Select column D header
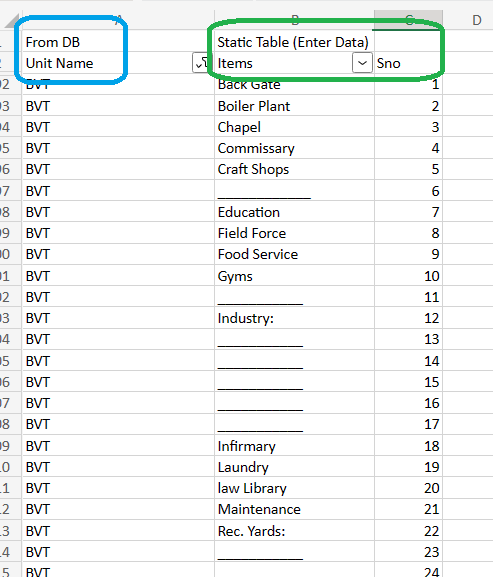Viewport: 493px width, 577px height. (476, 20)
